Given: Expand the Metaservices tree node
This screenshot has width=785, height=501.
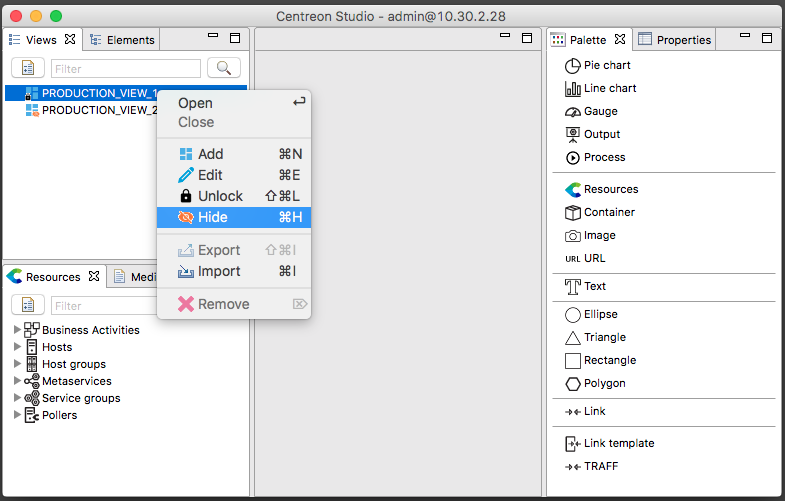Looking at the screenshot, I should point(17,381).
